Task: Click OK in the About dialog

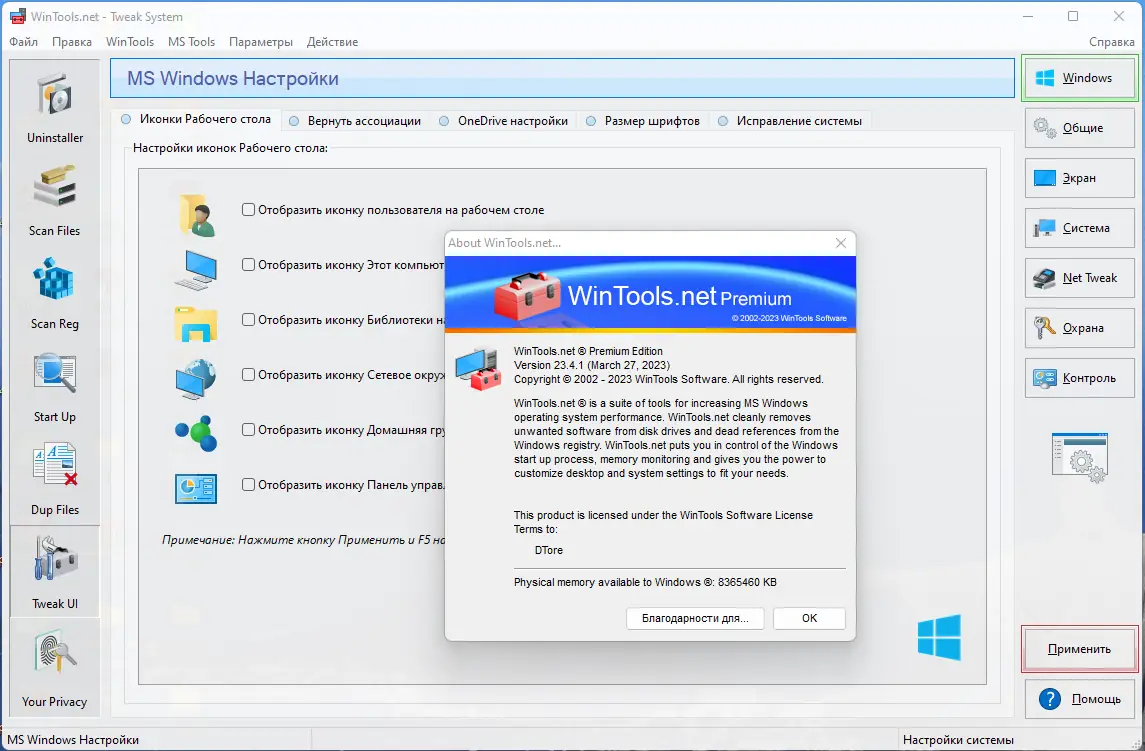Action: point(809,618)
